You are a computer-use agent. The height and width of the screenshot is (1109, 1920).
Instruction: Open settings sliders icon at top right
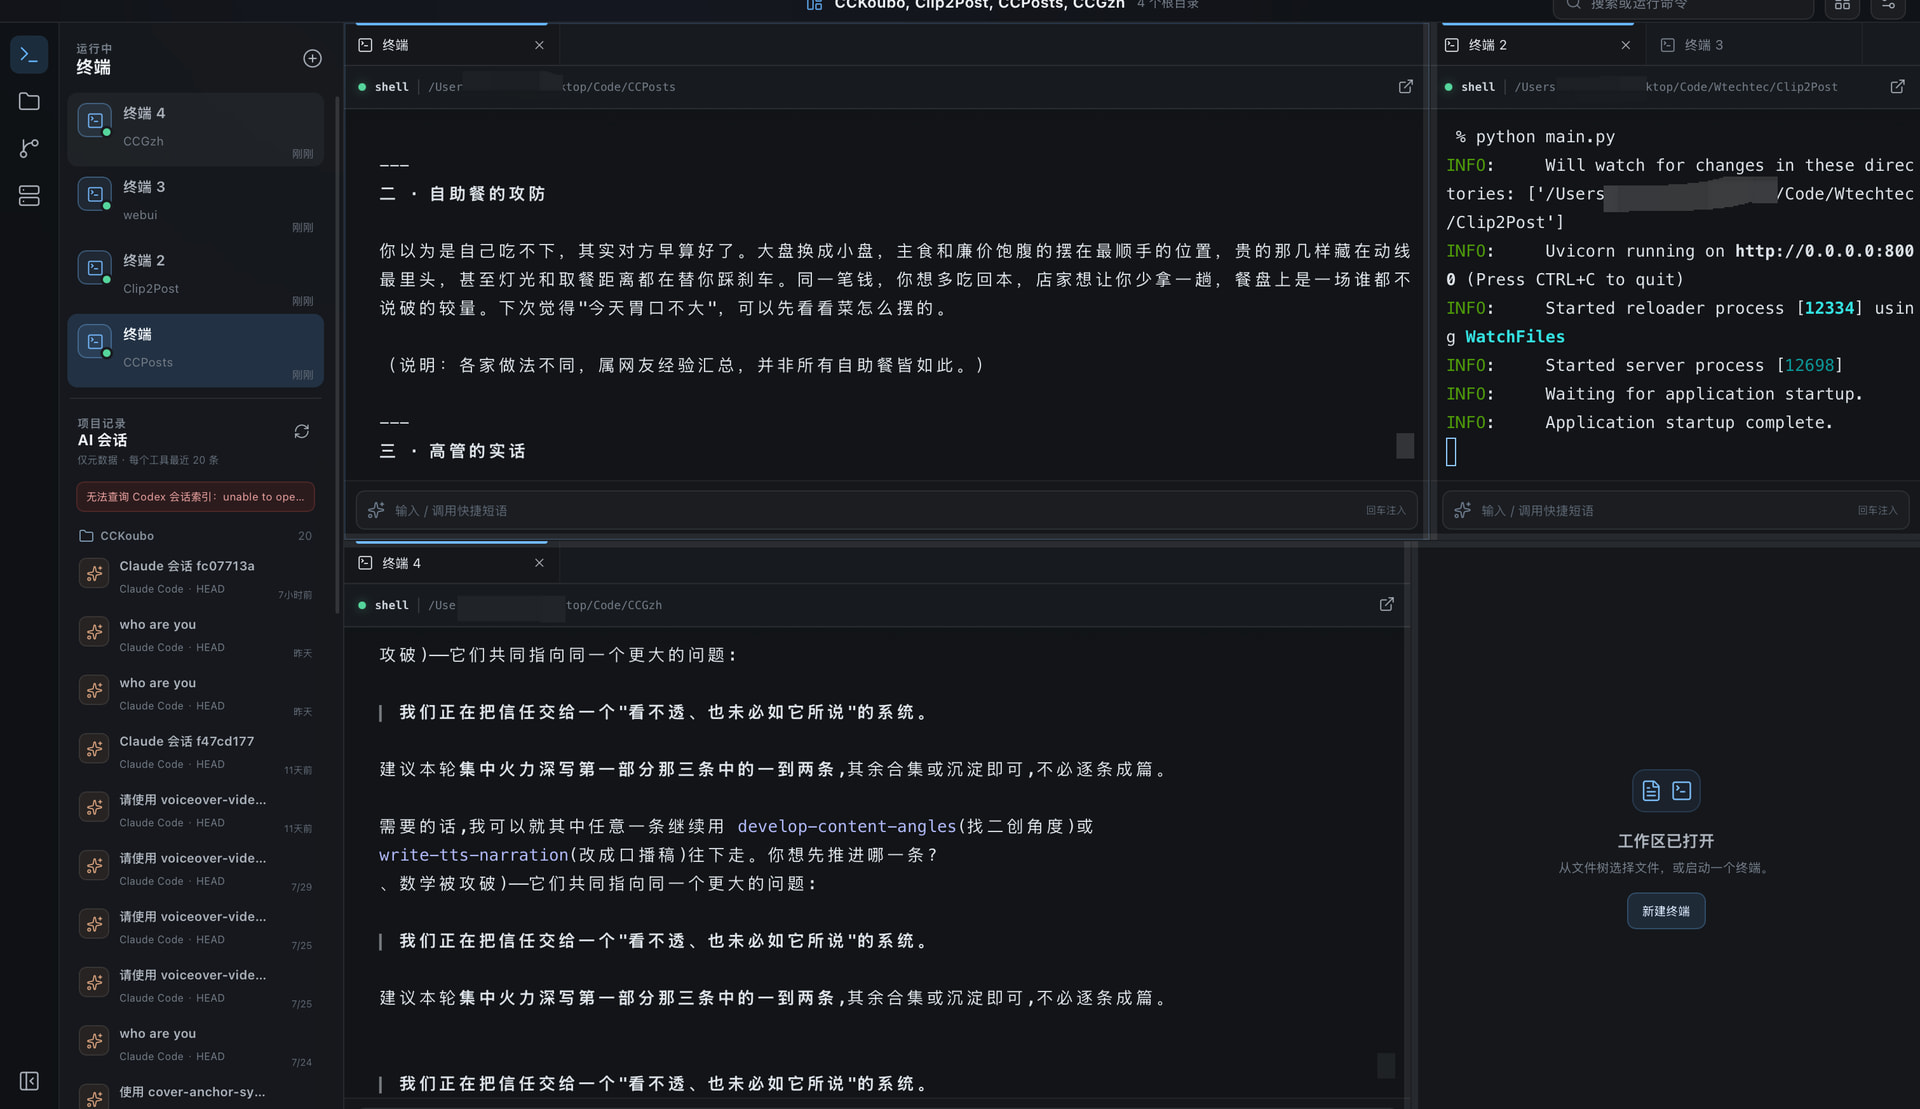pos(1888,6)
